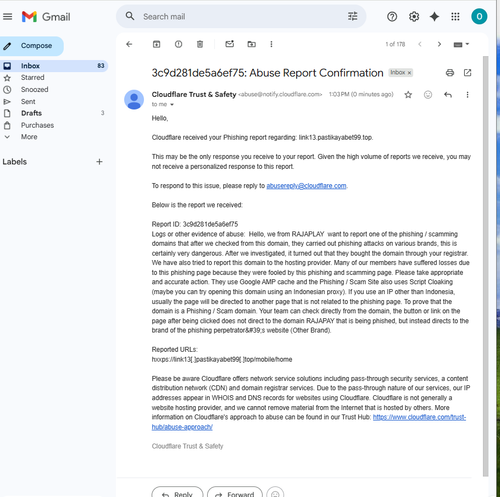This screenshot has height=497, width=500.
Task: Star this message
Action: coord(408,95)
